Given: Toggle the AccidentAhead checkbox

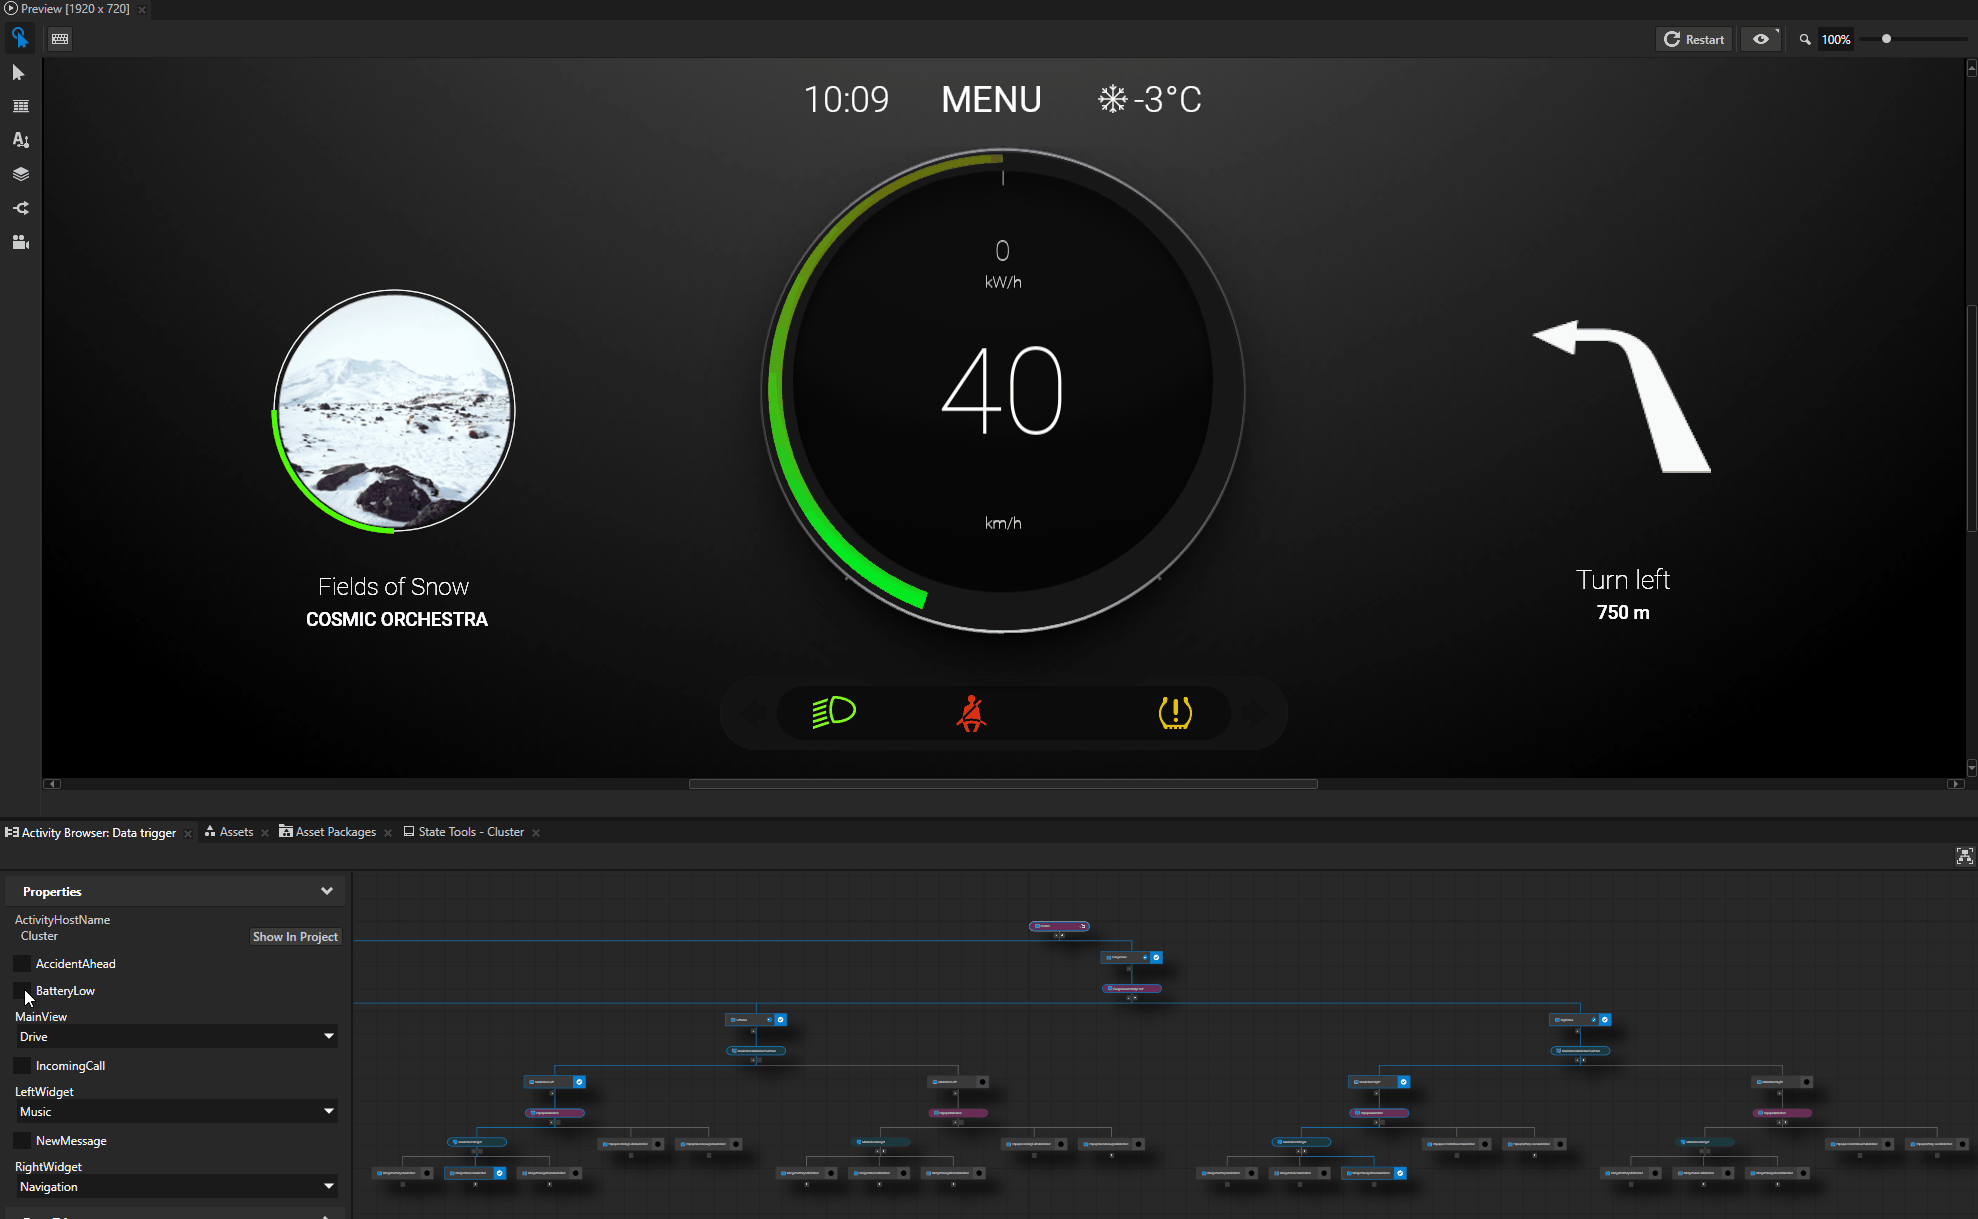Looking at the screenshot, I should point(23,963).
